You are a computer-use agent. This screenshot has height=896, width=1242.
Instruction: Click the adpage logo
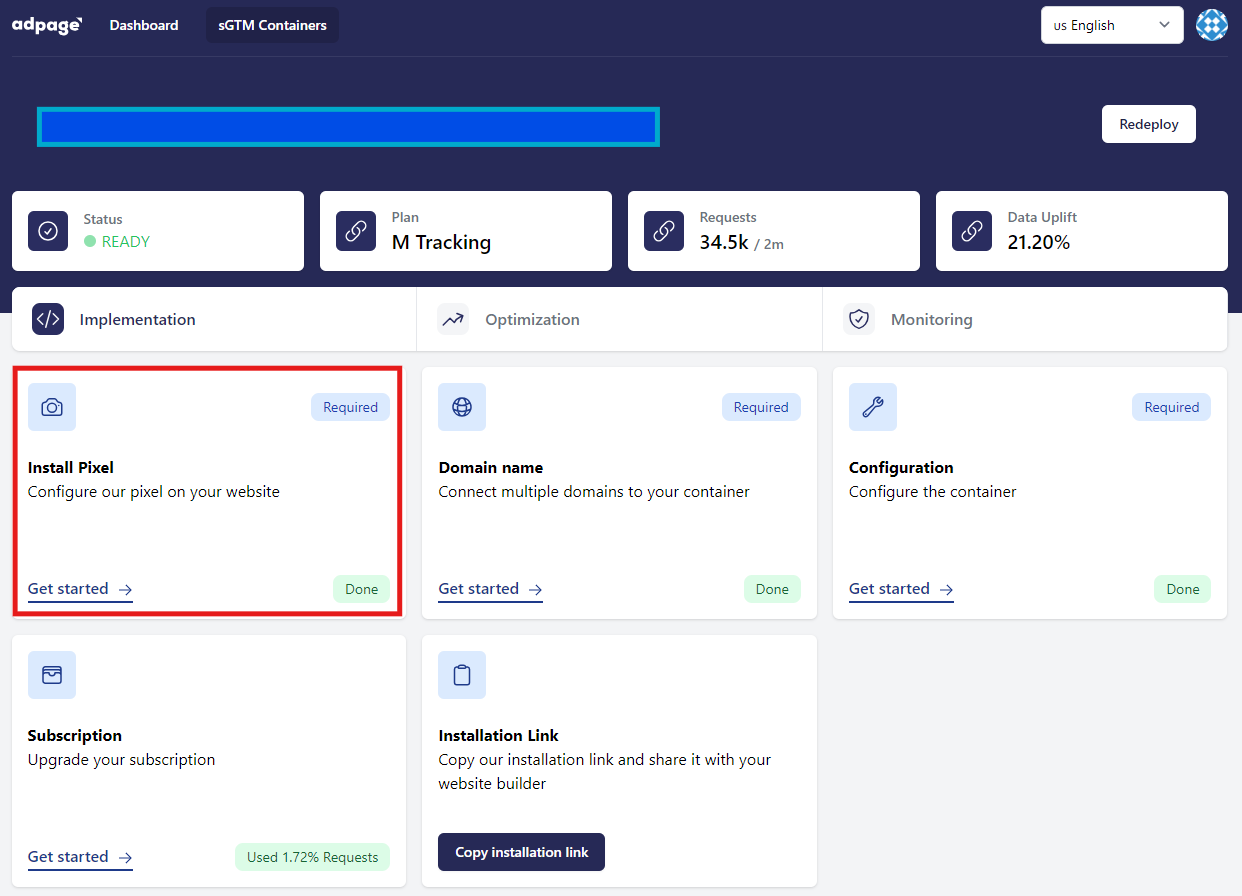click(47, 25)
